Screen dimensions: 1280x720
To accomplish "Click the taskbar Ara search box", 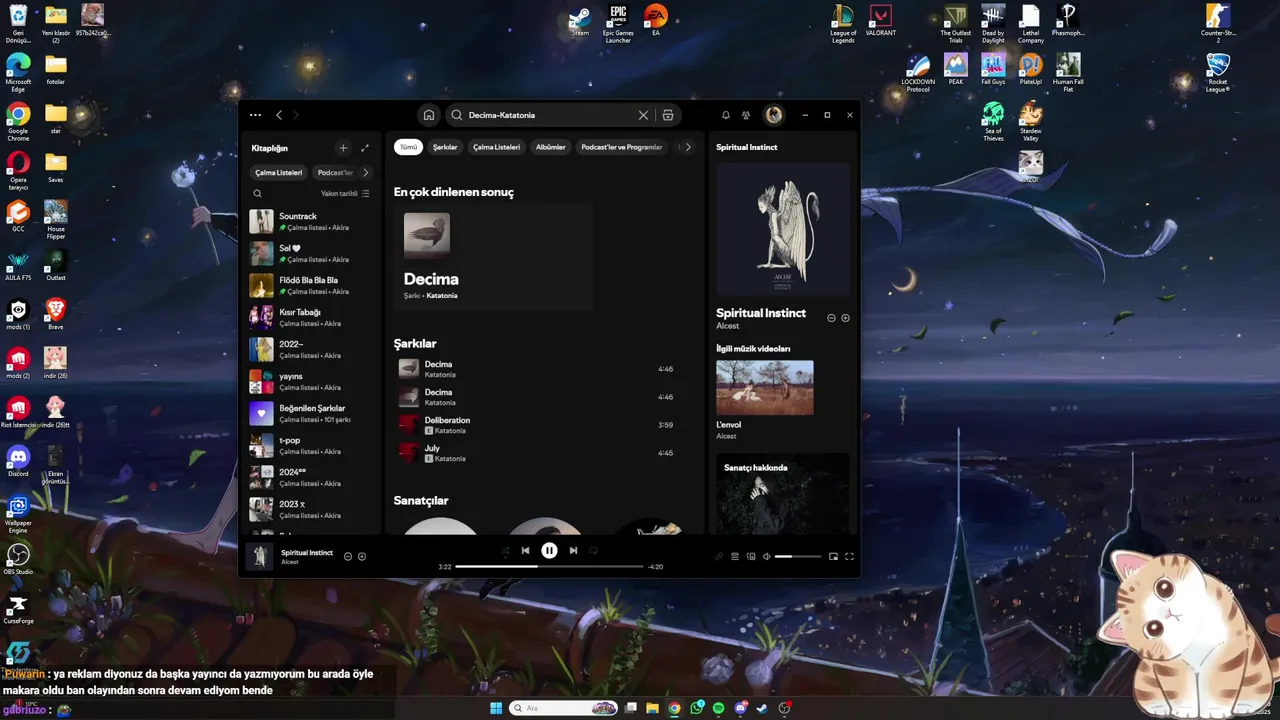I will click(564, 708).
